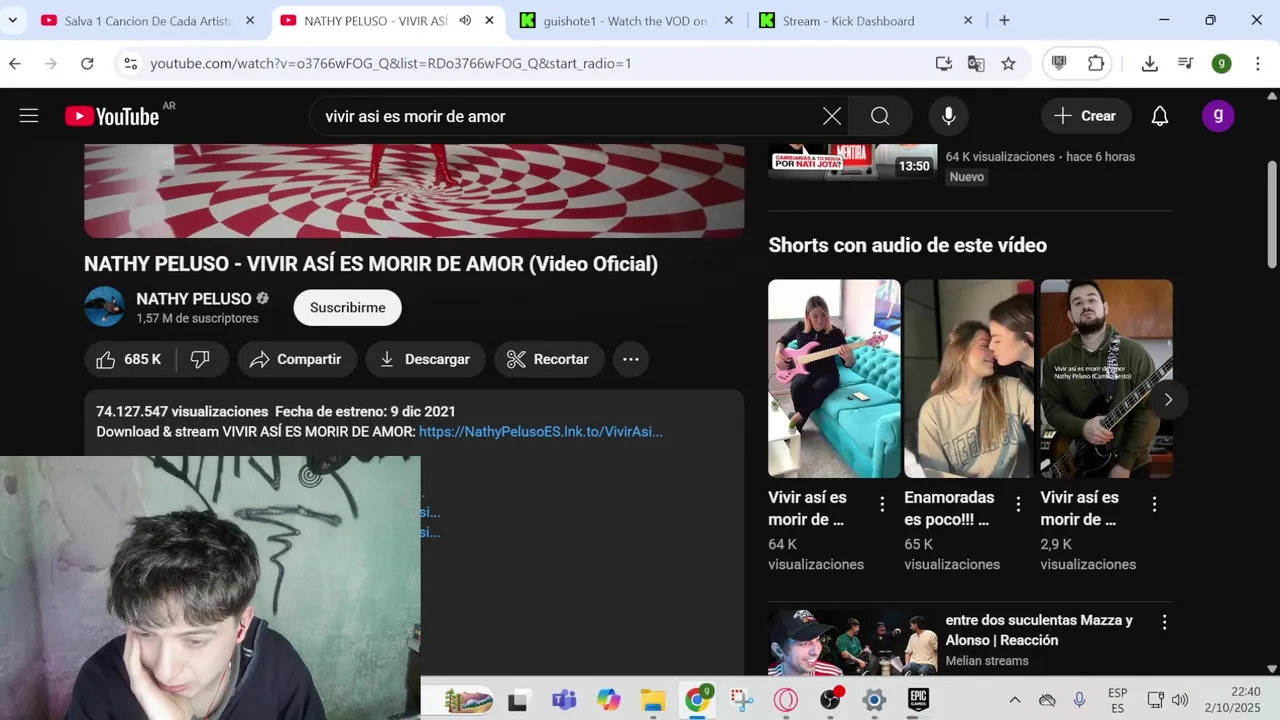Share the video with Compartir

tap(296, 359)
